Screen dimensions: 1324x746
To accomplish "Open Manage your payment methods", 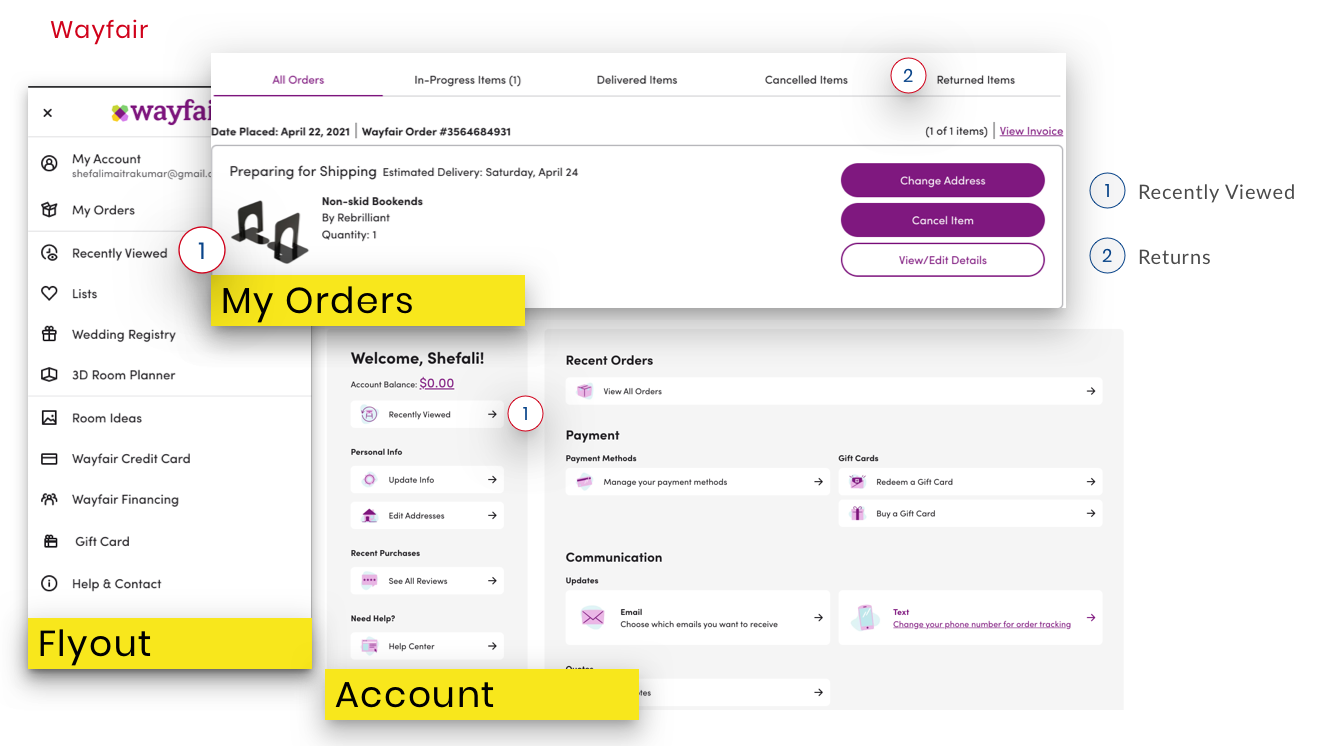I will (698, 482).
